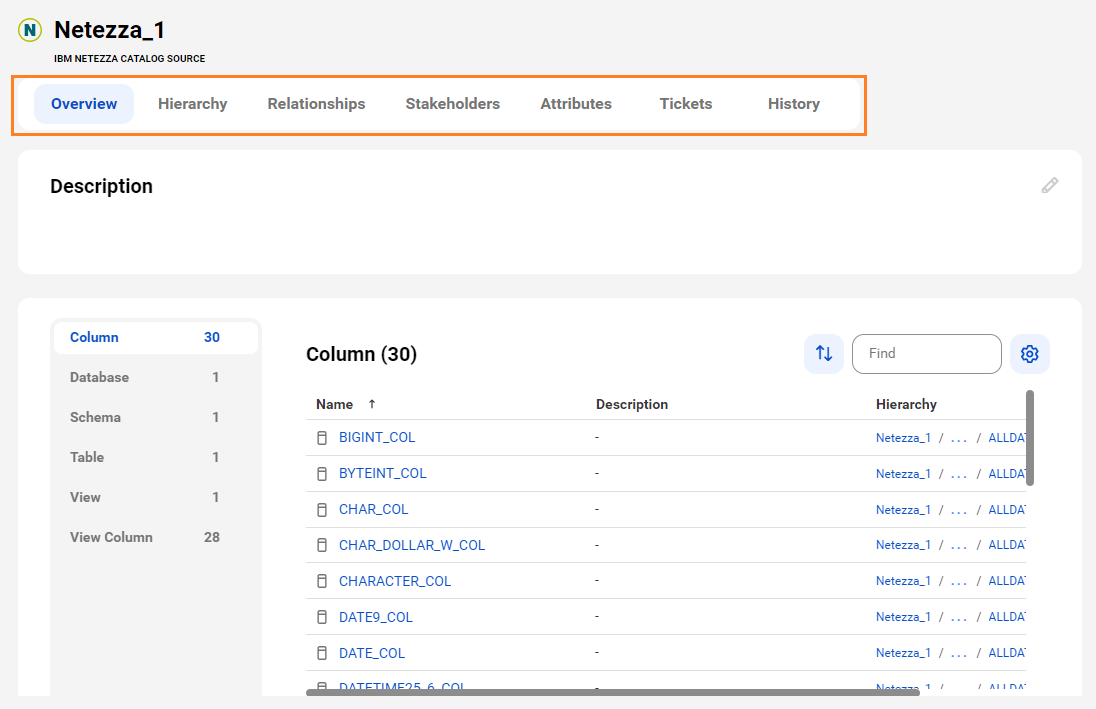The width and height of the screenshot is (1096, 709).
Task: Click the sort order arrows icon
Action: pos(824,354)
